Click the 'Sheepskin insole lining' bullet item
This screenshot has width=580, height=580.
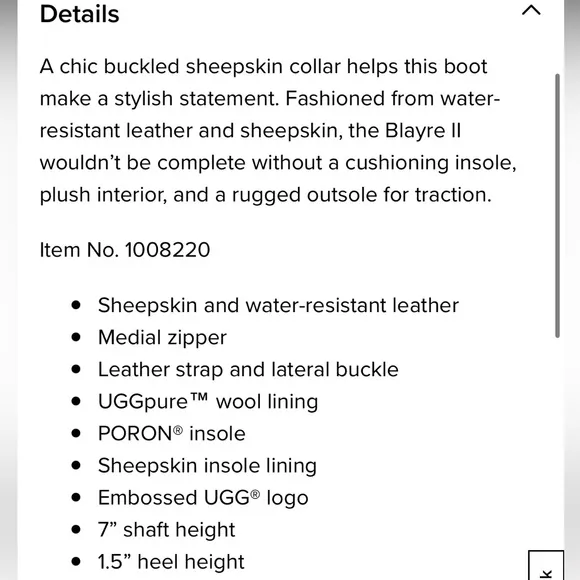coord(207,466)
